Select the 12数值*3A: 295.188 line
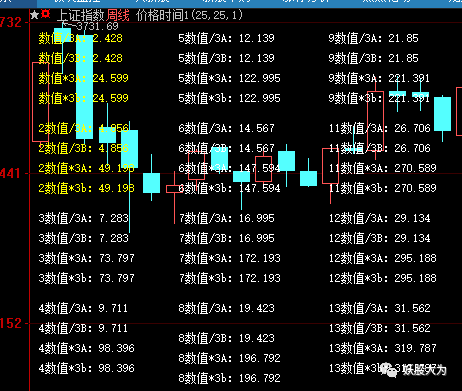Screen dimensions: 462x391 pyautogui.click(x=383, y=258)
